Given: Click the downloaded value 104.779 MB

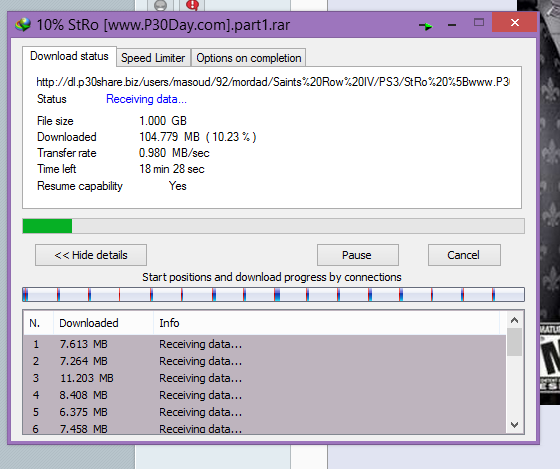Looking at the screenshot, I should coord(169,137).
